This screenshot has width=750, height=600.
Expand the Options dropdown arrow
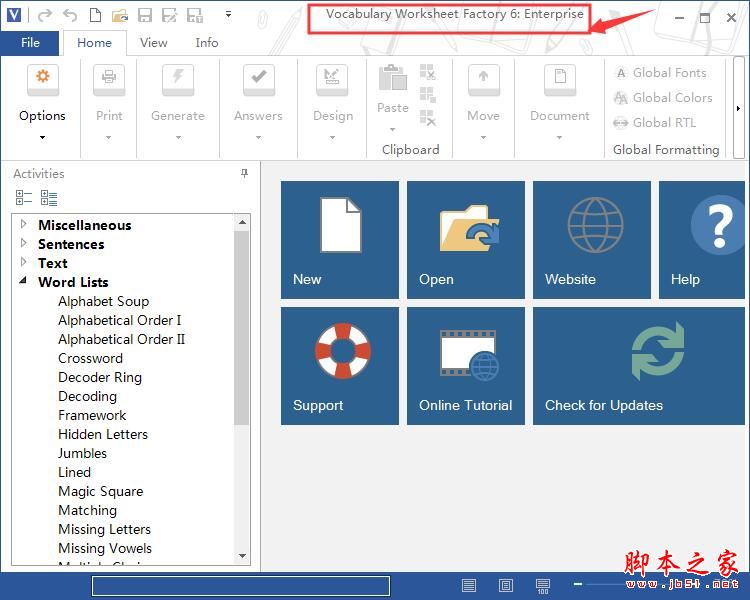coord(43,138)
